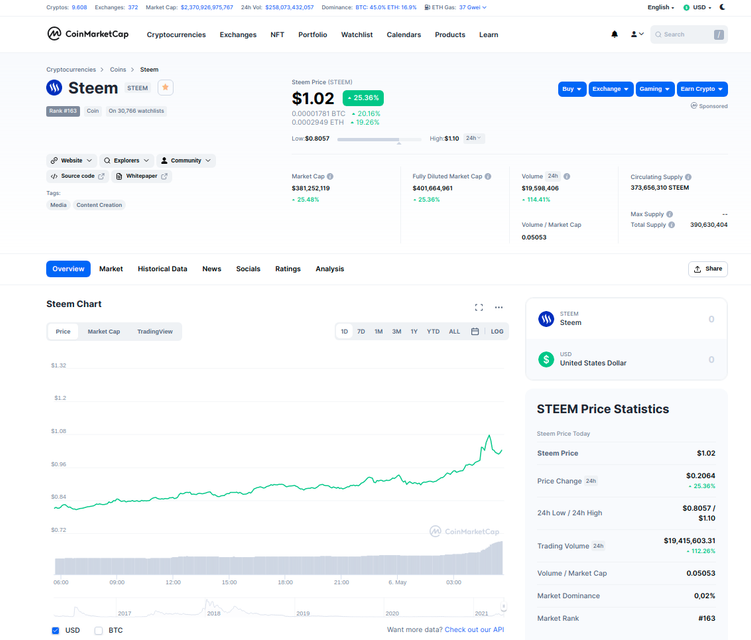Enable the USD chart checkbox
This screenshot has width=751, height=640.
pyautogui.click(x=56, y=630)
